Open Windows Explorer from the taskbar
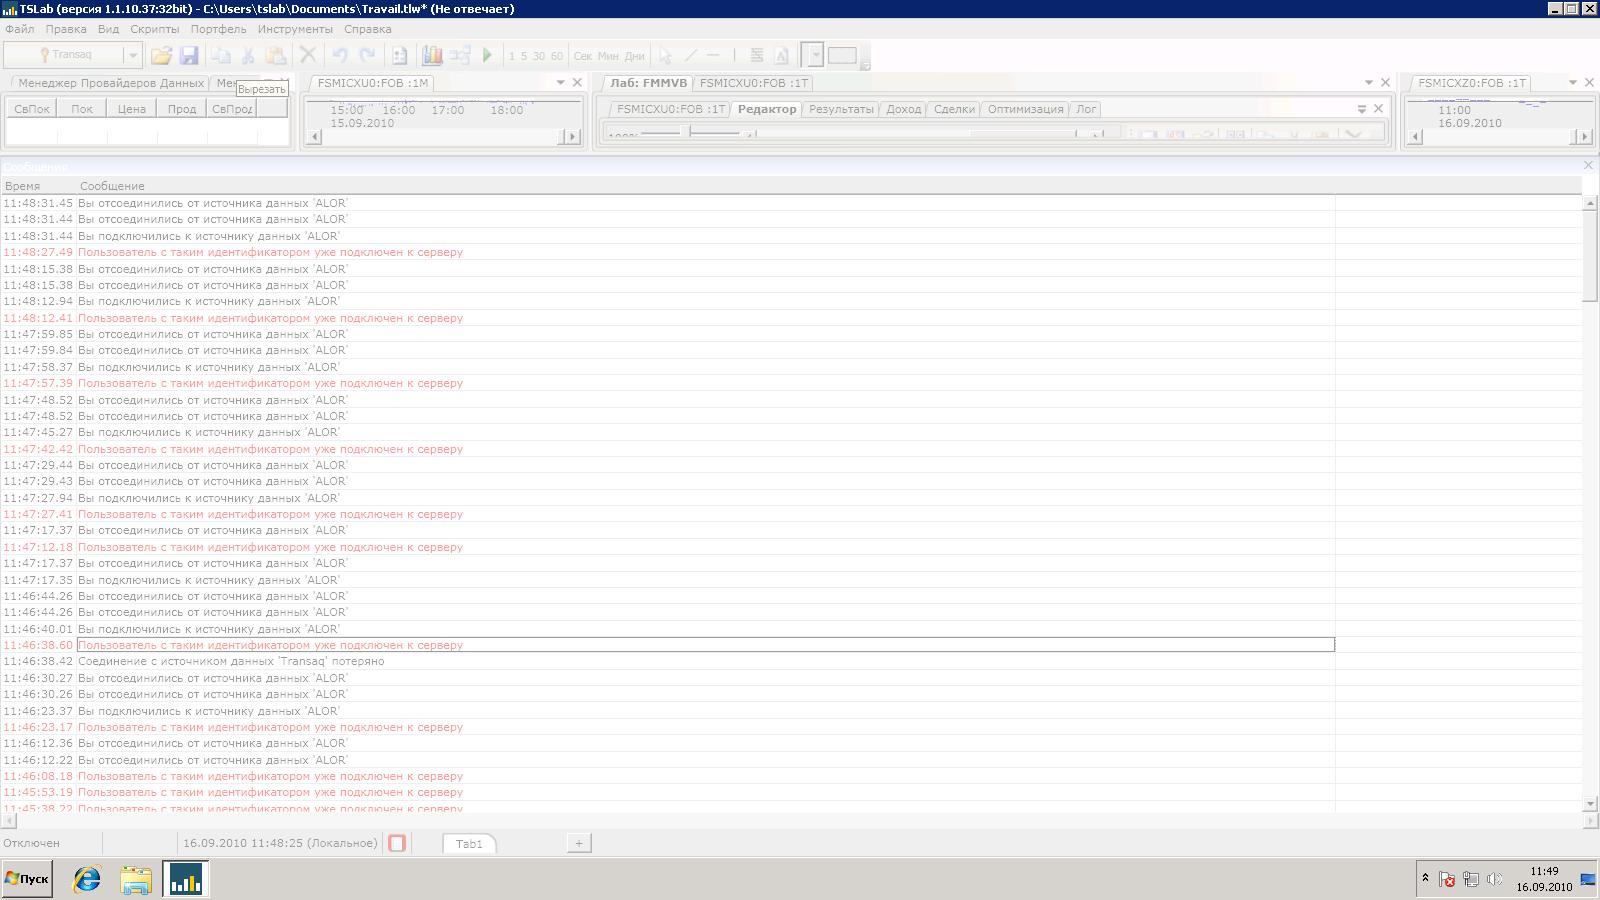Screen dimensions: 1600x900 [x=136, y=879]
